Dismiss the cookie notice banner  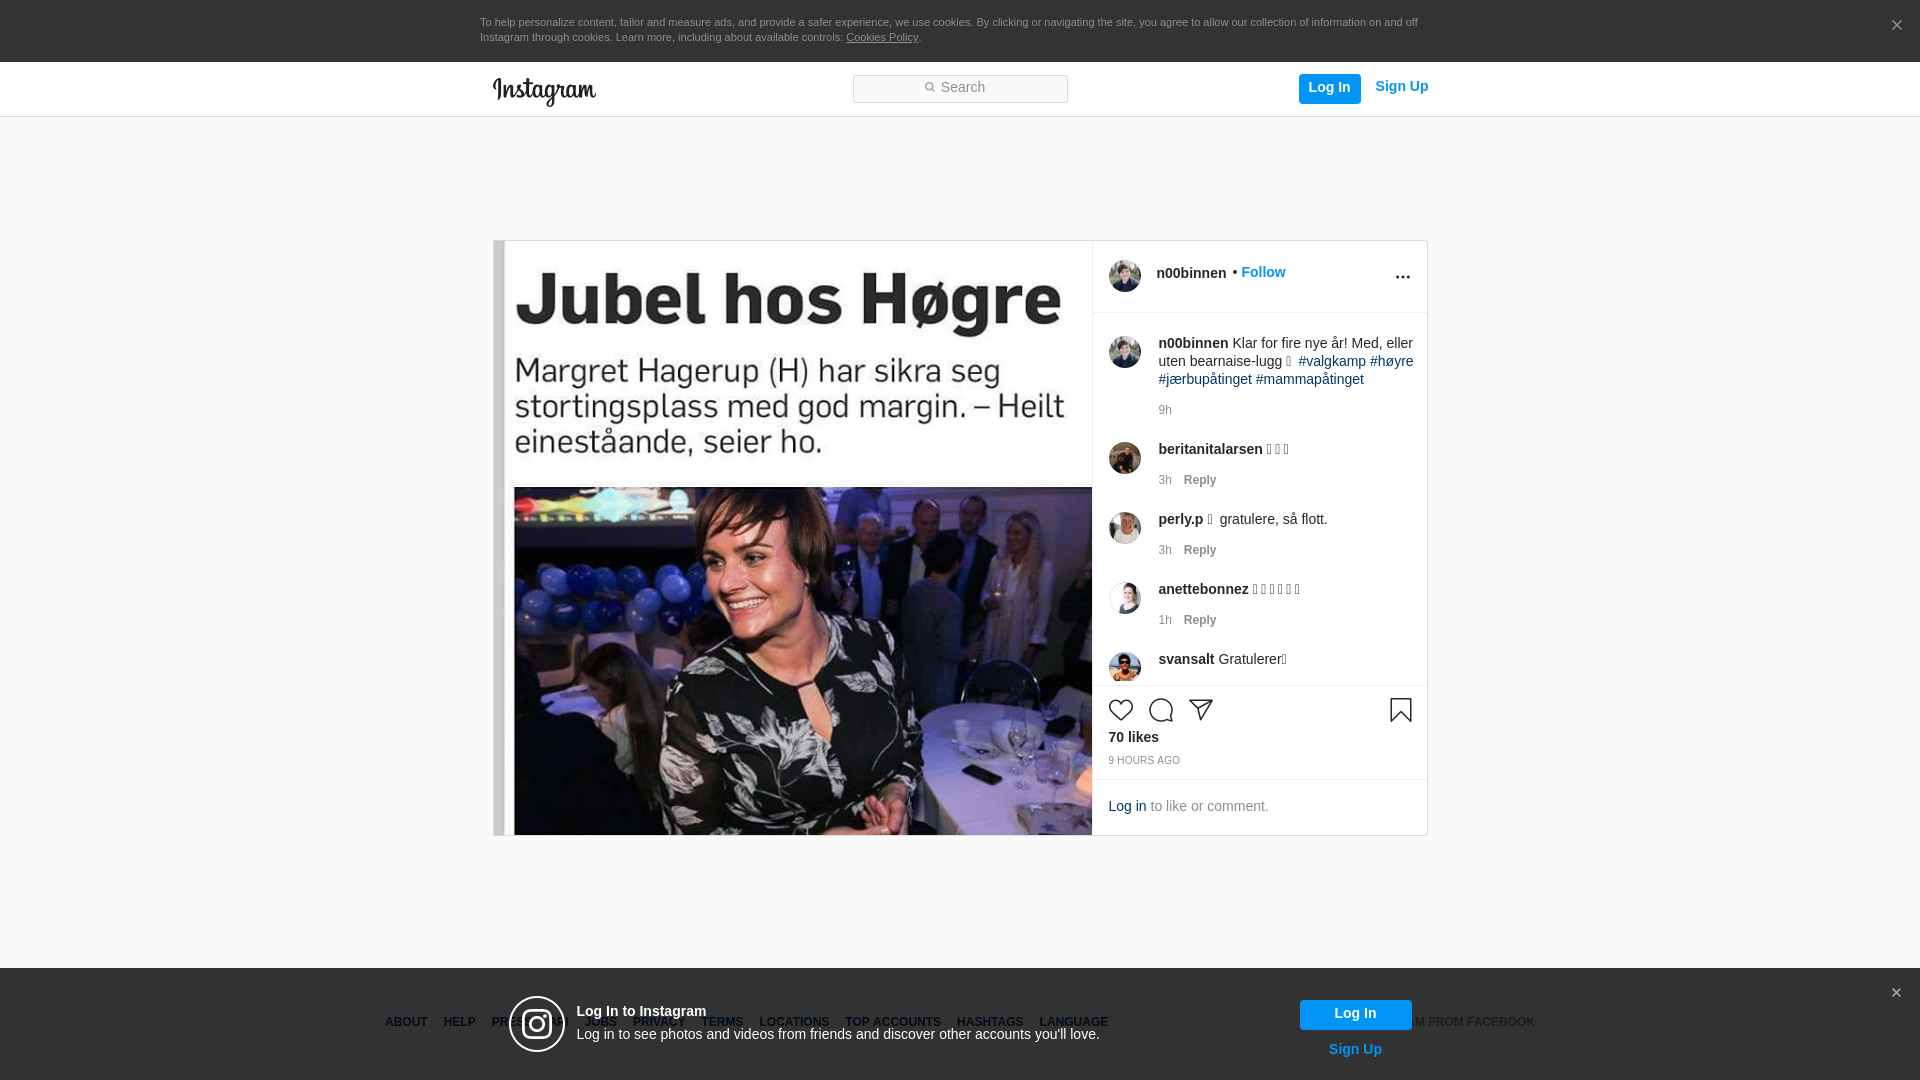click(x=1896, y=25)
